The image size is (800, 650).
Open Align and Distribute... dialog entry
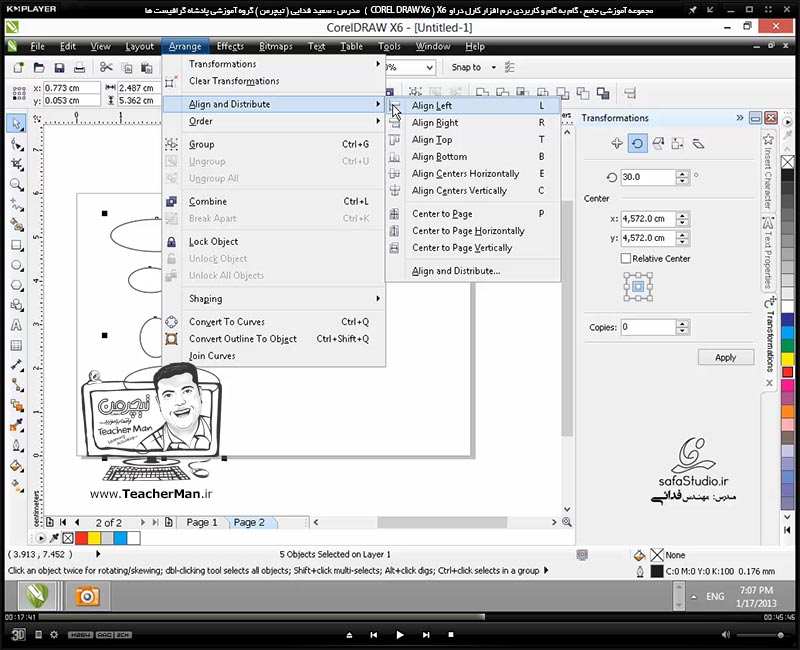pyautogui.click(x=473, y=271)
